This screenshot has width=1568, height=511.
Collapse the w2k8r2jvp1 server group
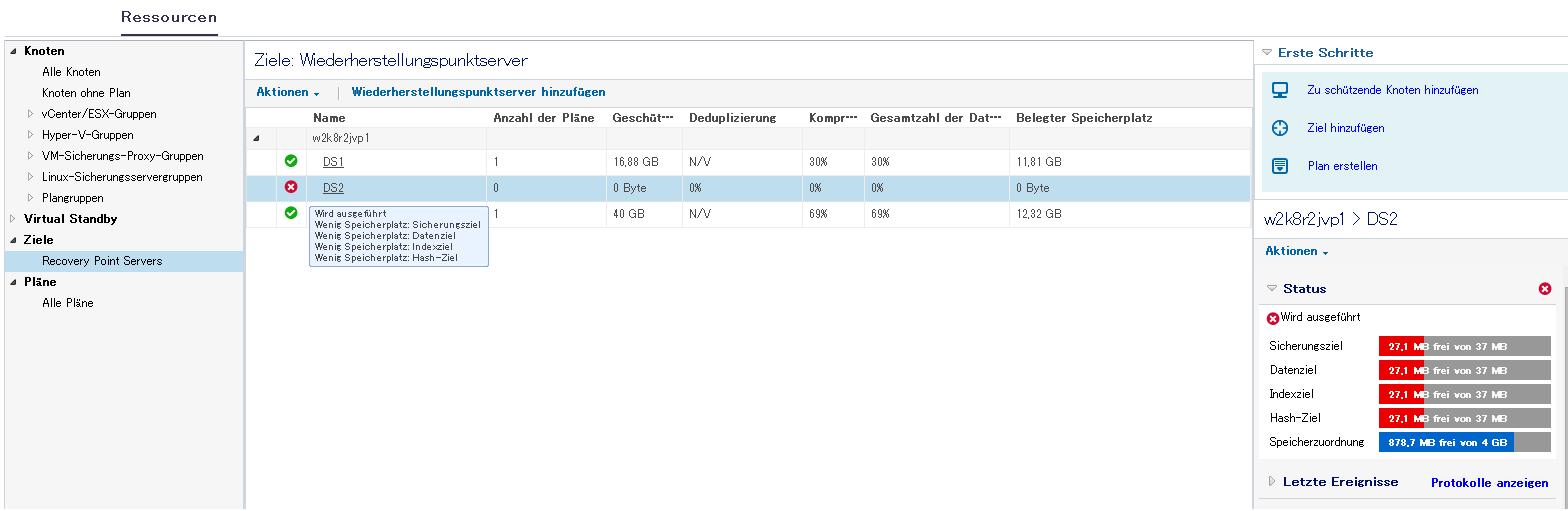(257, 139)
